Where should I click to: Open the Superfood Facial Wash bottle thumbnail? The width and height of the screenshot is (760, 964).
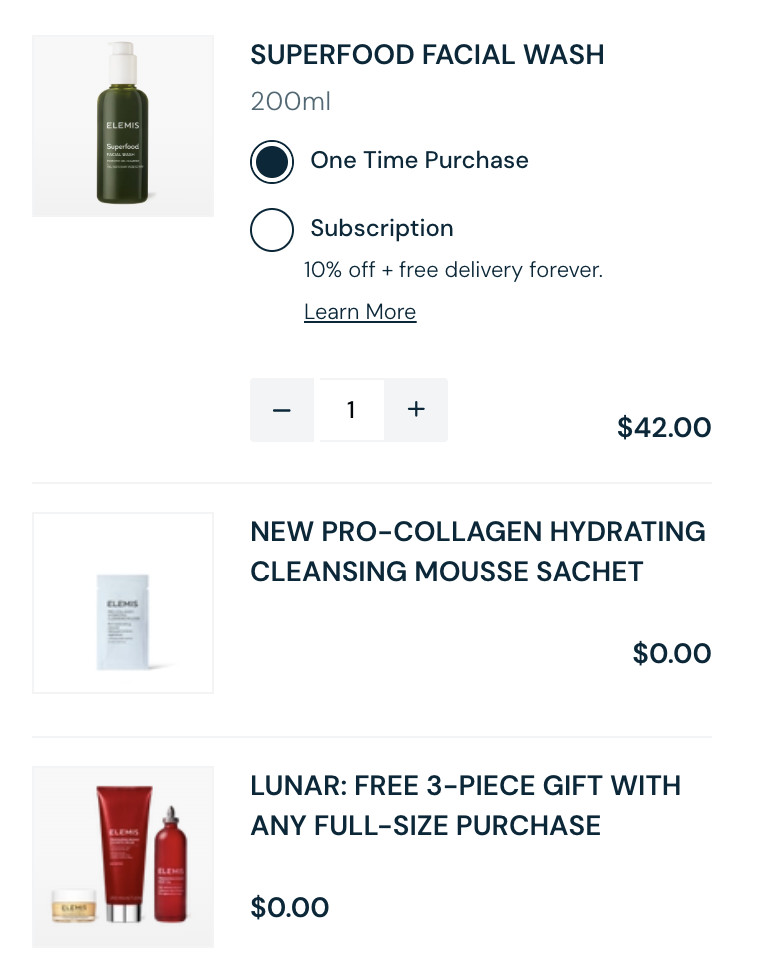pos(123,126)
